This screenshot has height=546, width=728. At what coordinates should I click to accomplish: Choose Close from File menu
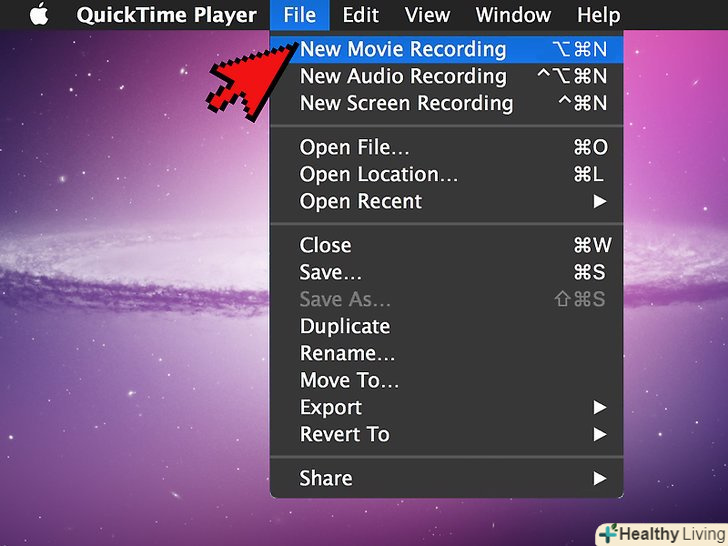point(447,245)
